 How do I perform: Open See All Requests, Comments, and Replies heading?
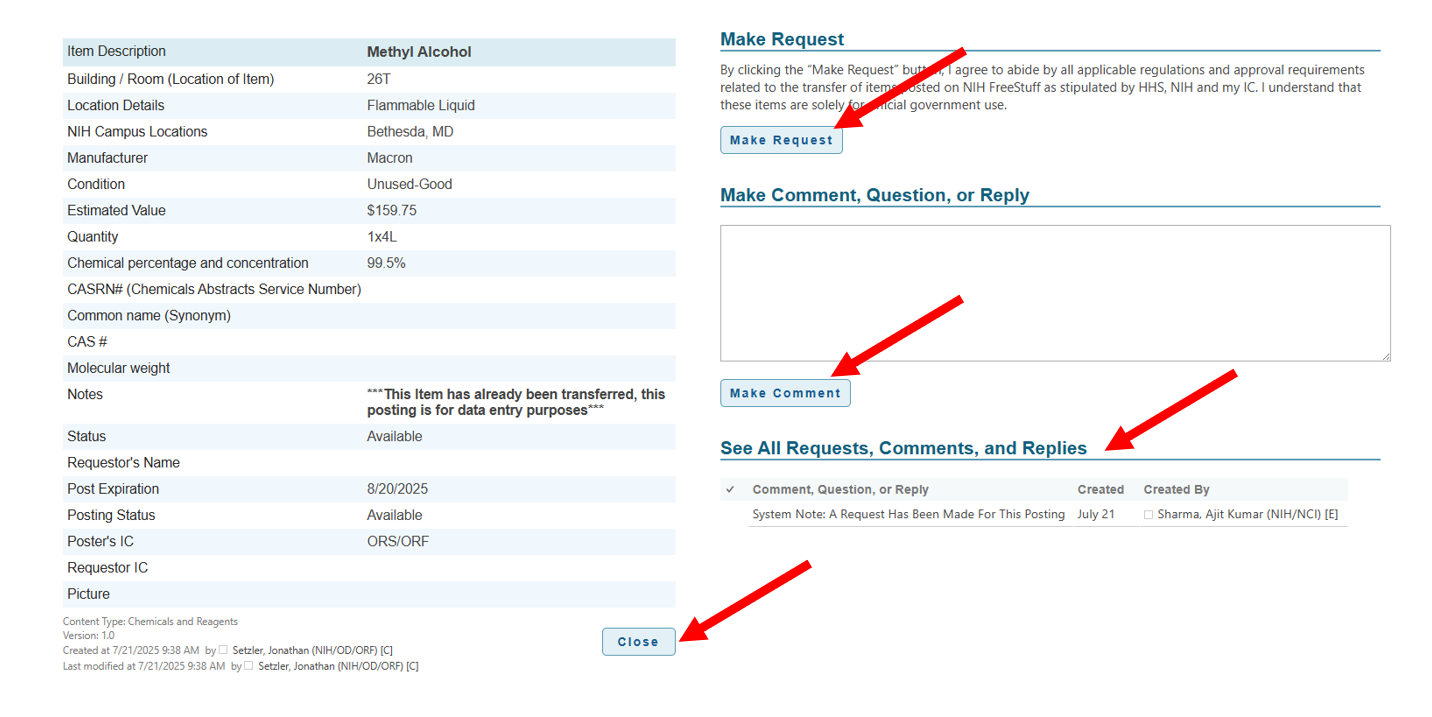click(903, 448)
